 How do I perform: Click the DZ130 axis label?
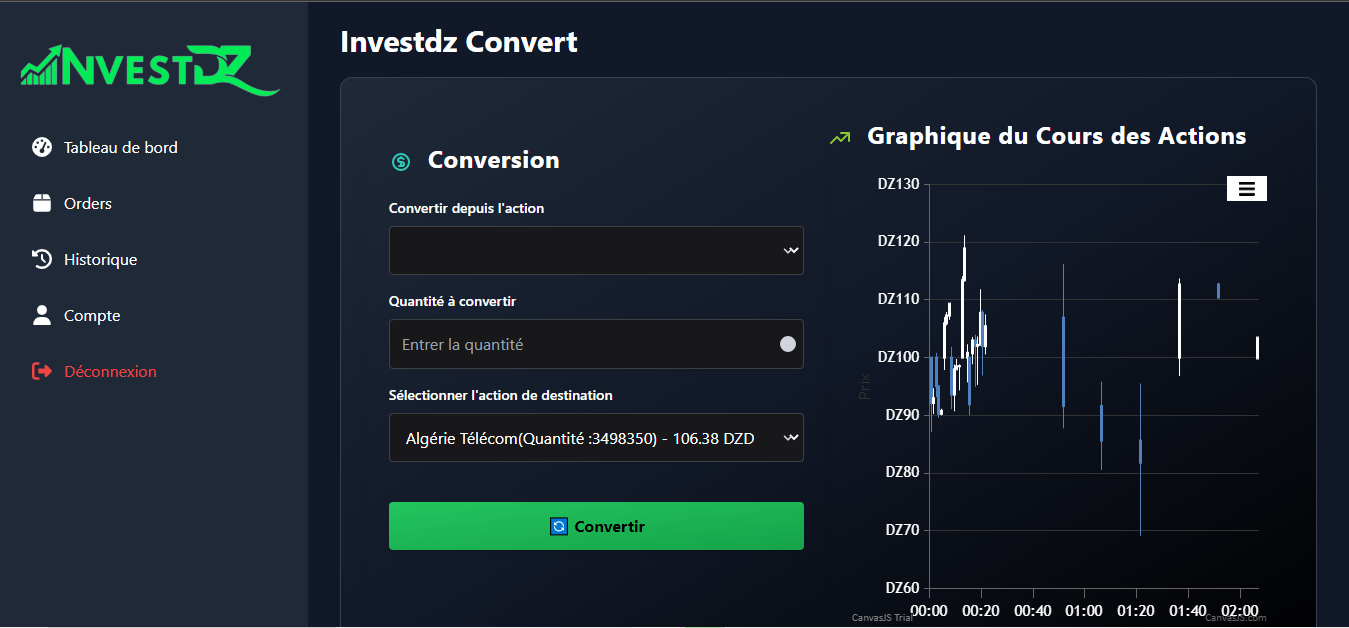[x=898, y=184]
